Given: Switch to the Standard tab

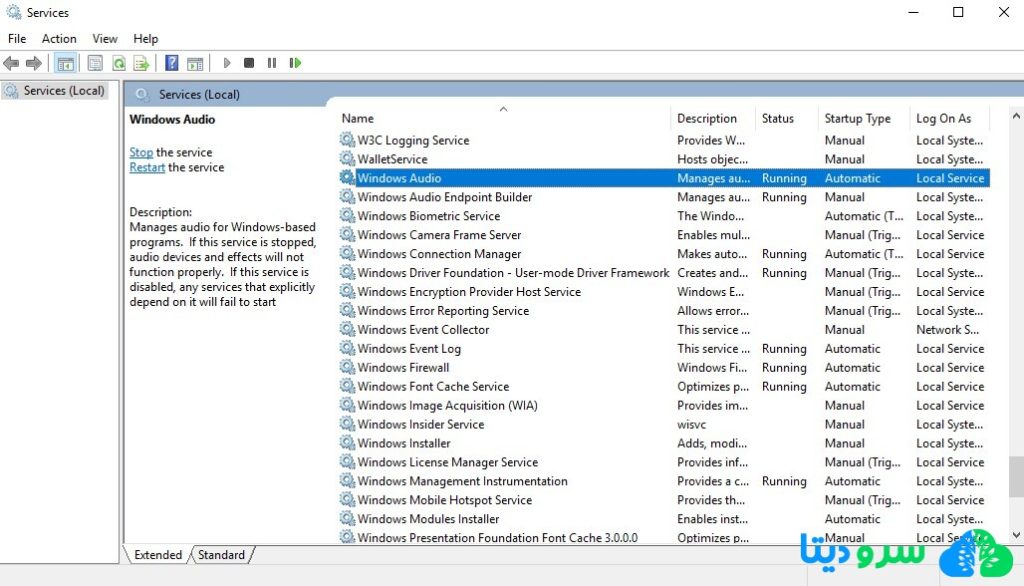Looking at the screenshot, I should 221,555.
